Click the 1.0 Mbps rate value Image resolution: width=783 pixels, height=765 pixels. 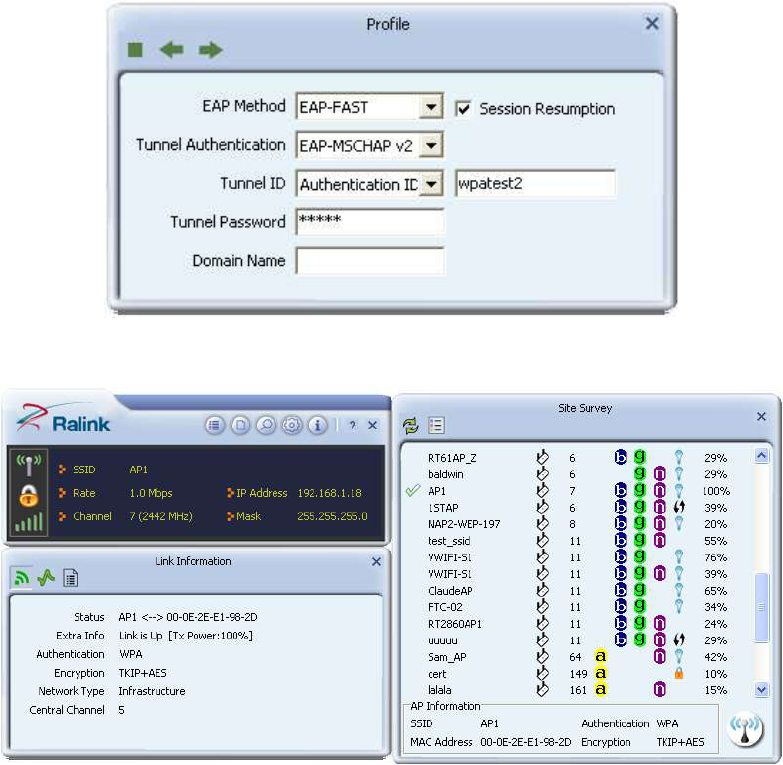[151, 493]
